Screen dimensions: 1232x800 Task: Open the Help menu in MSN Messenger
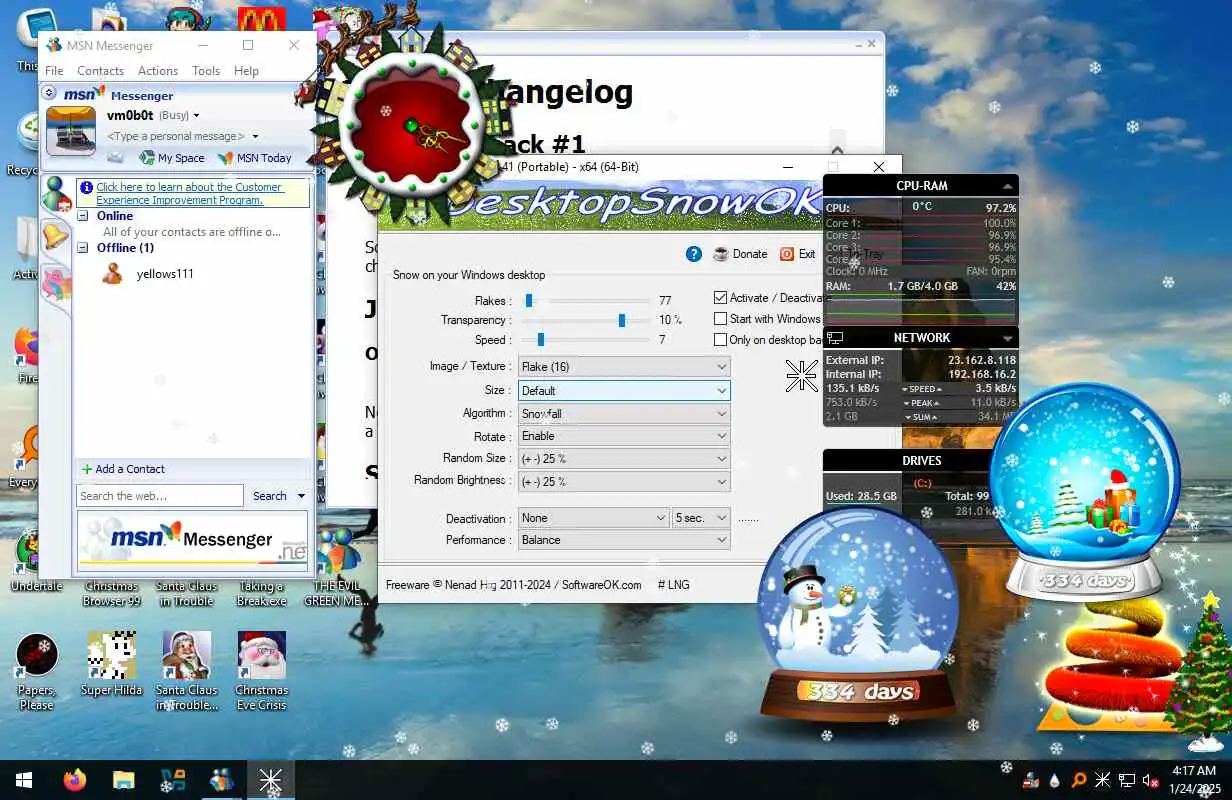246,71
